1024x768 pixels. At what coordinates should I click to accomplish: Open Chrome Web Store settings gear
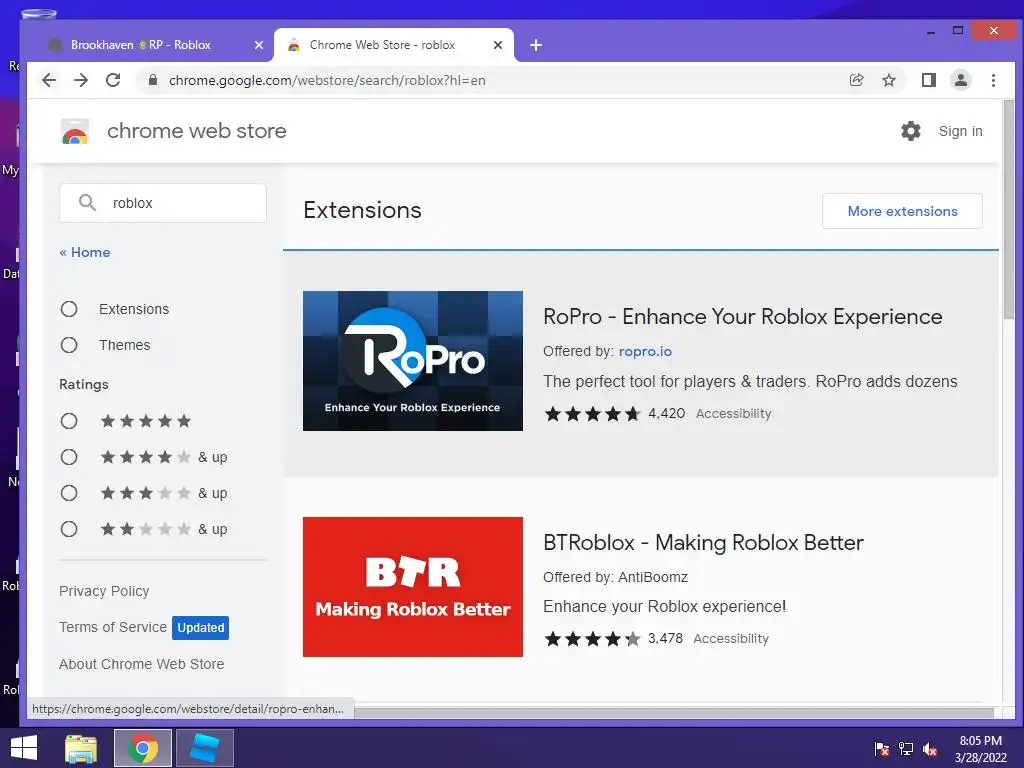coord(911,131)
